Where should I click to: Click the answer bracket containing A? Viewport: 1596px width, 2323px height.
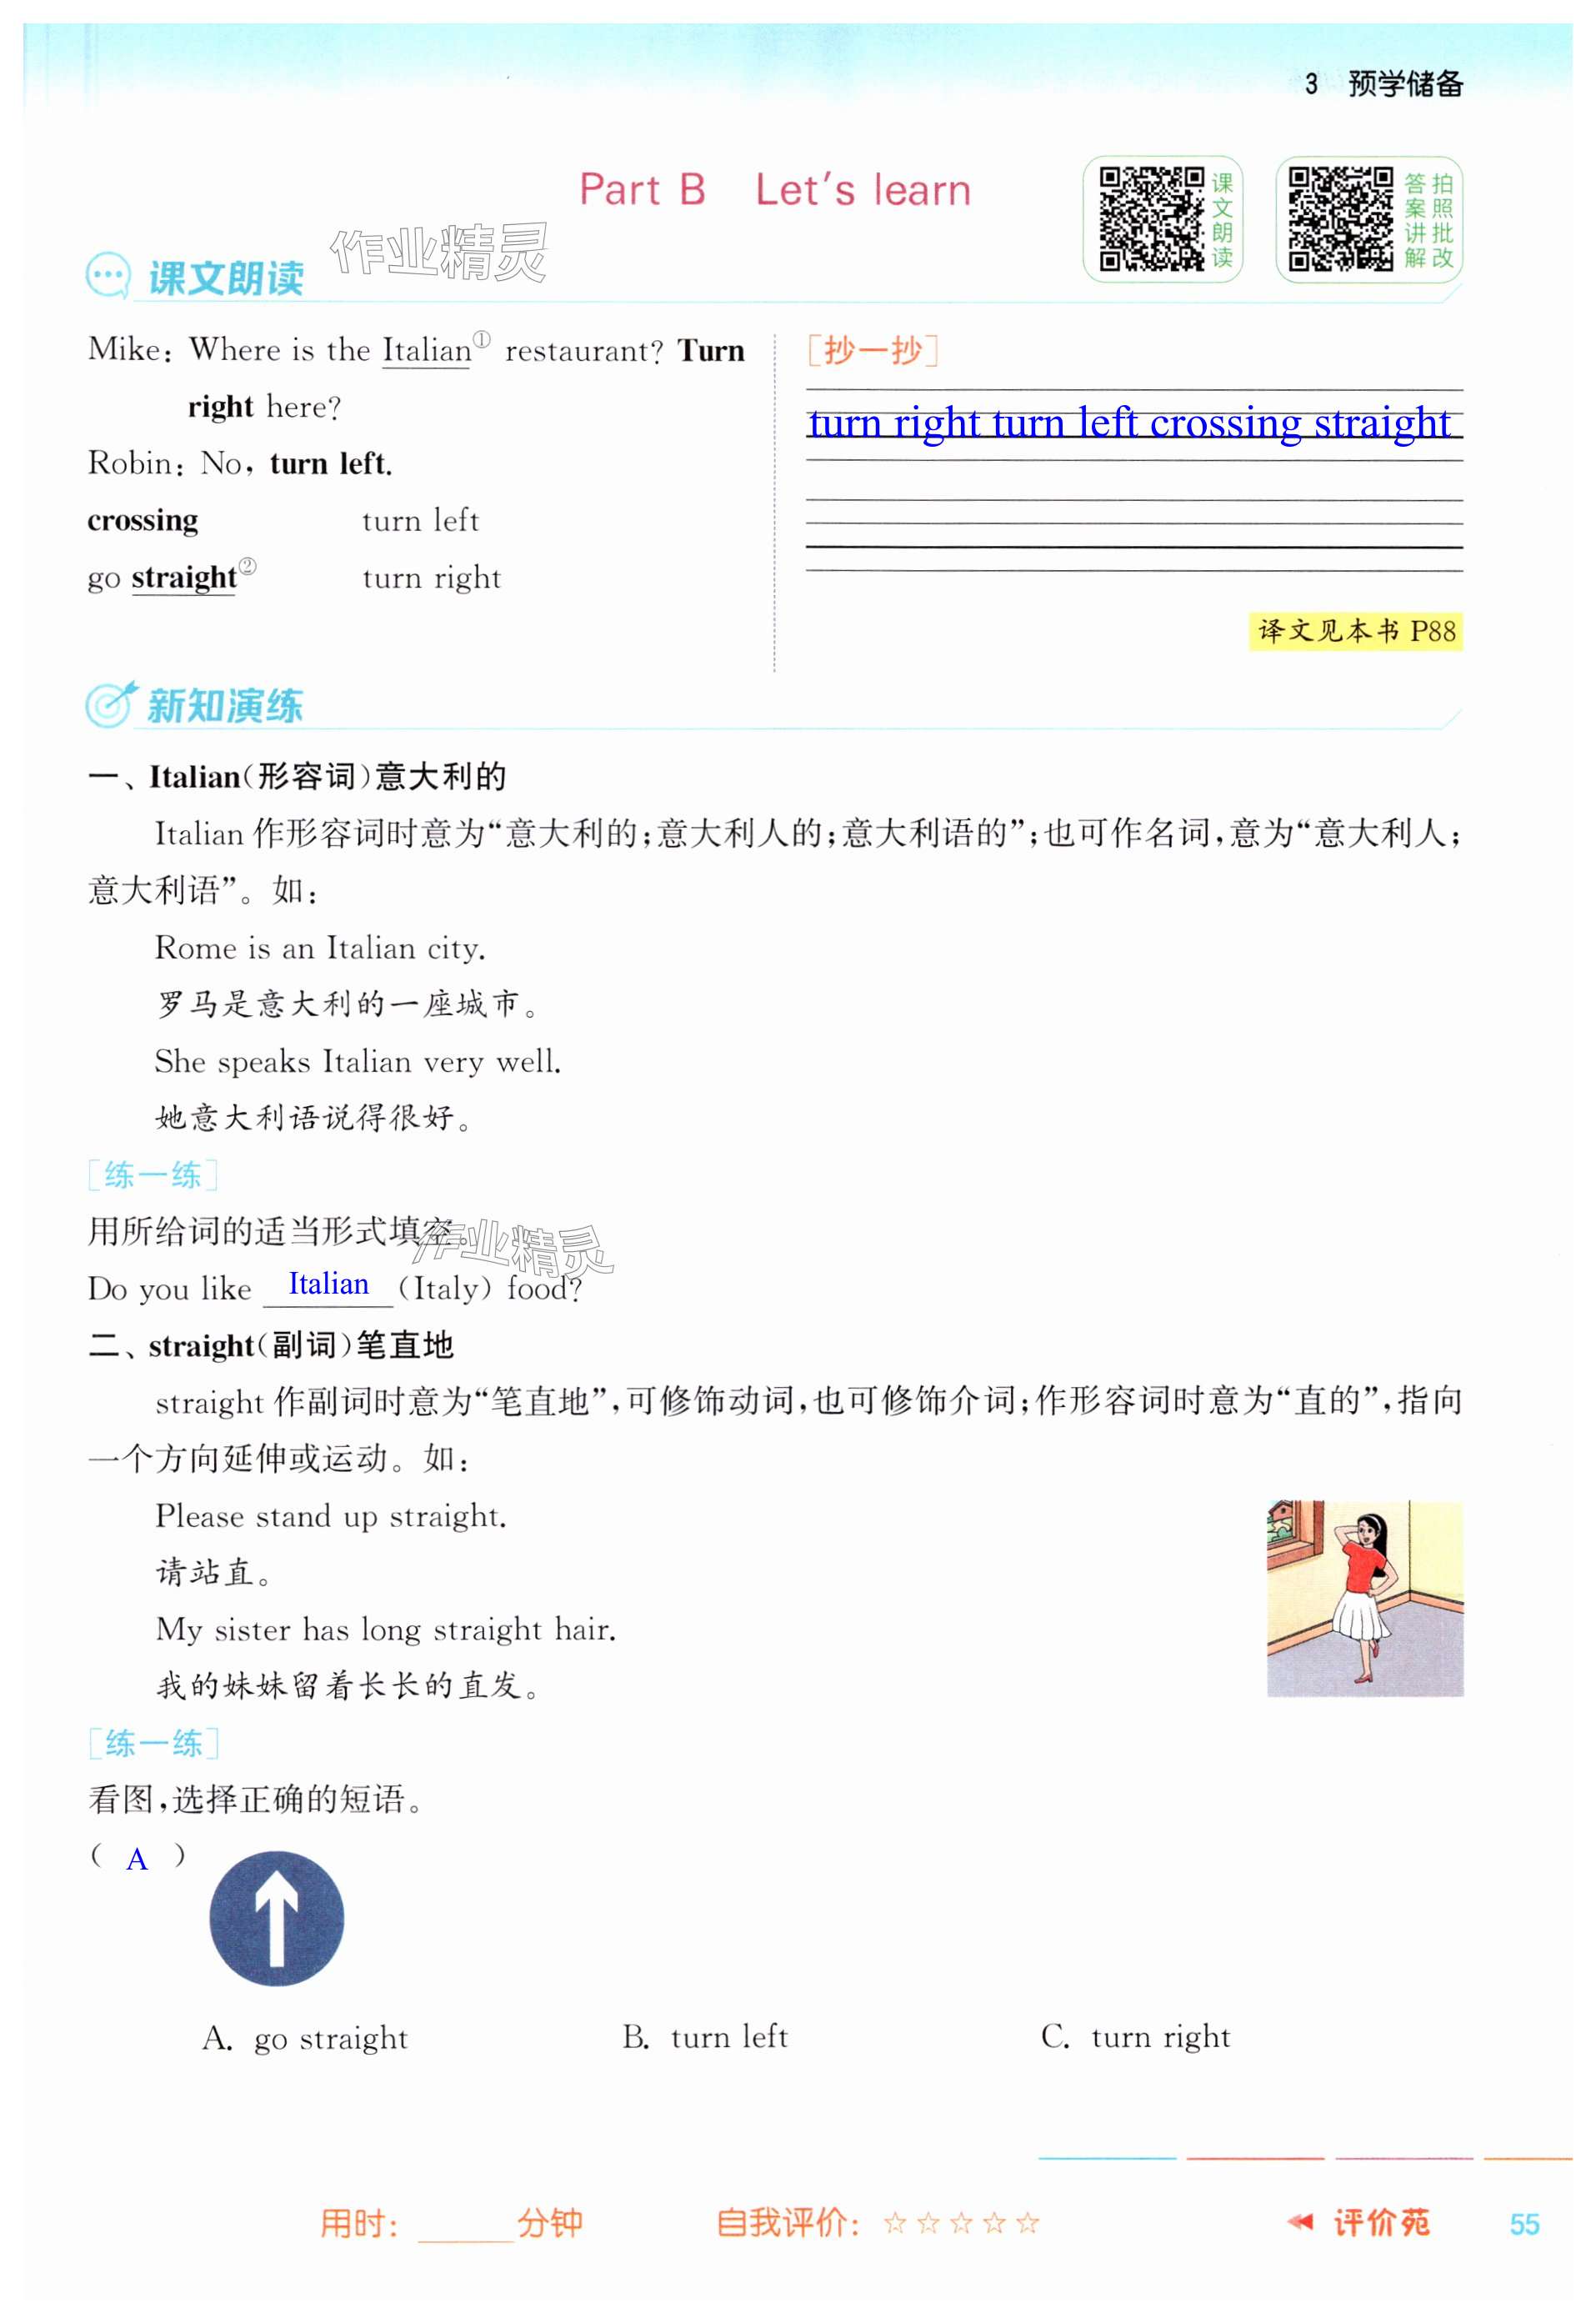tap(138, 1858)
